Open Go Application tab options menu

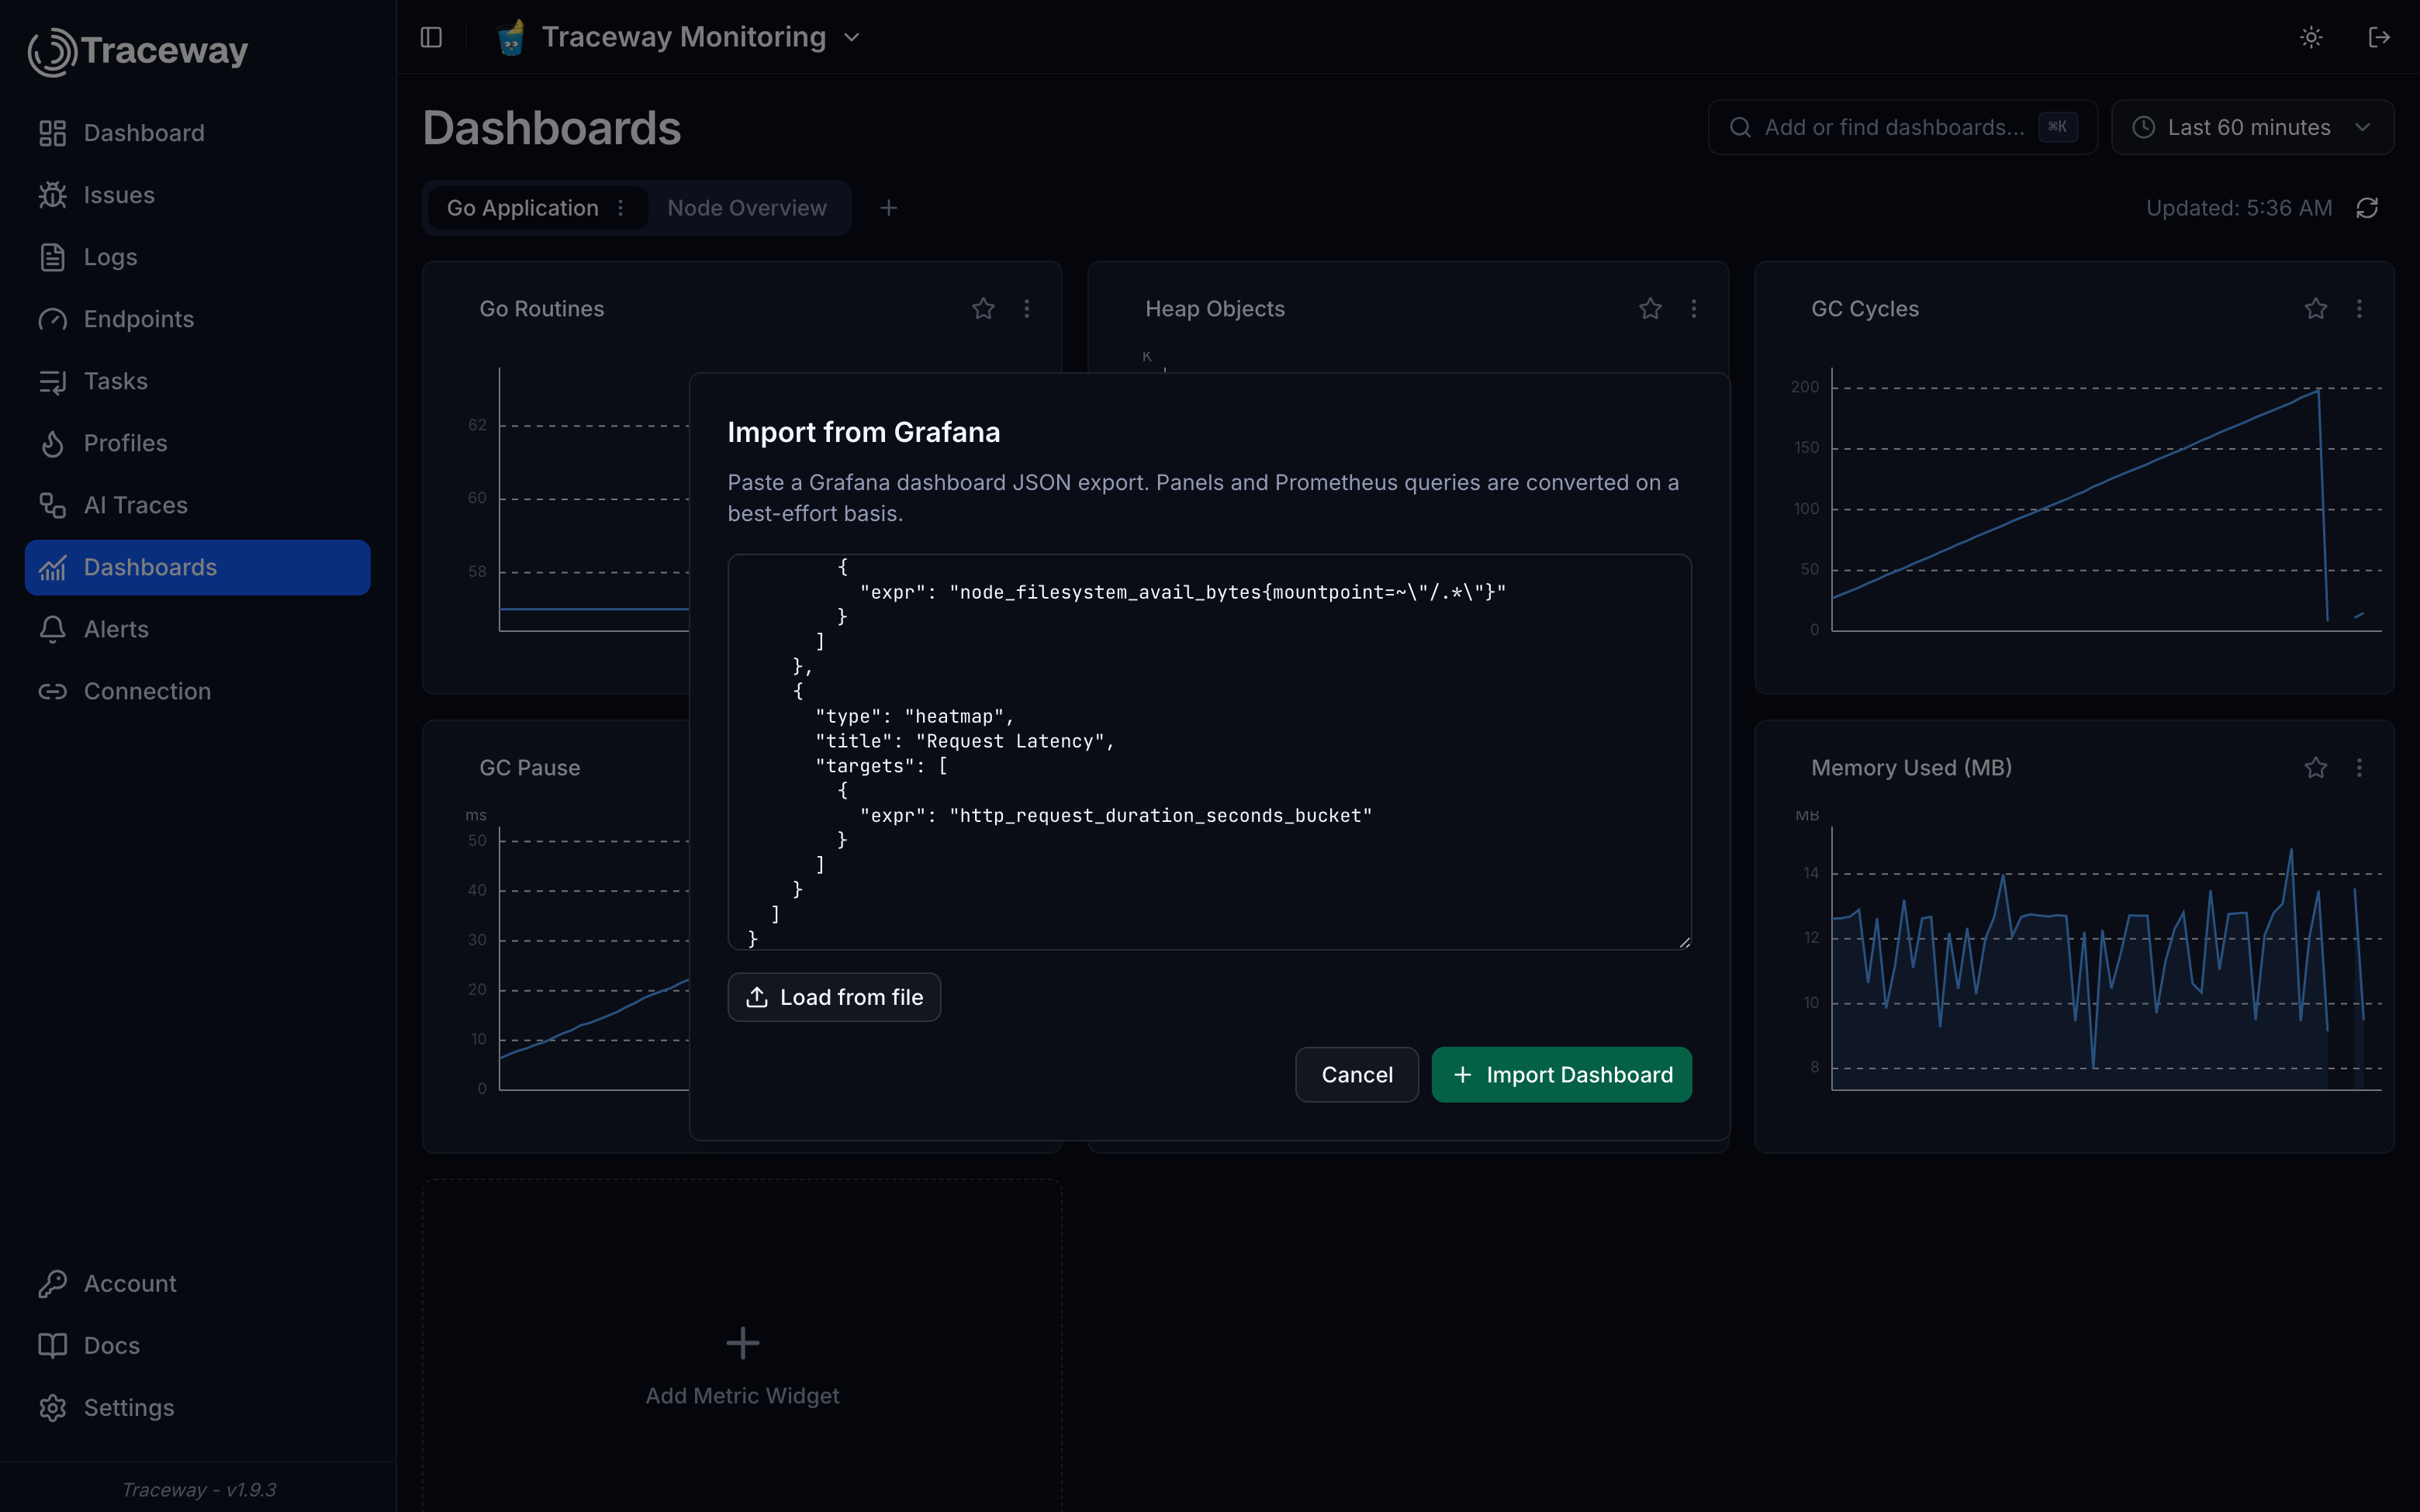coord(621,208)
